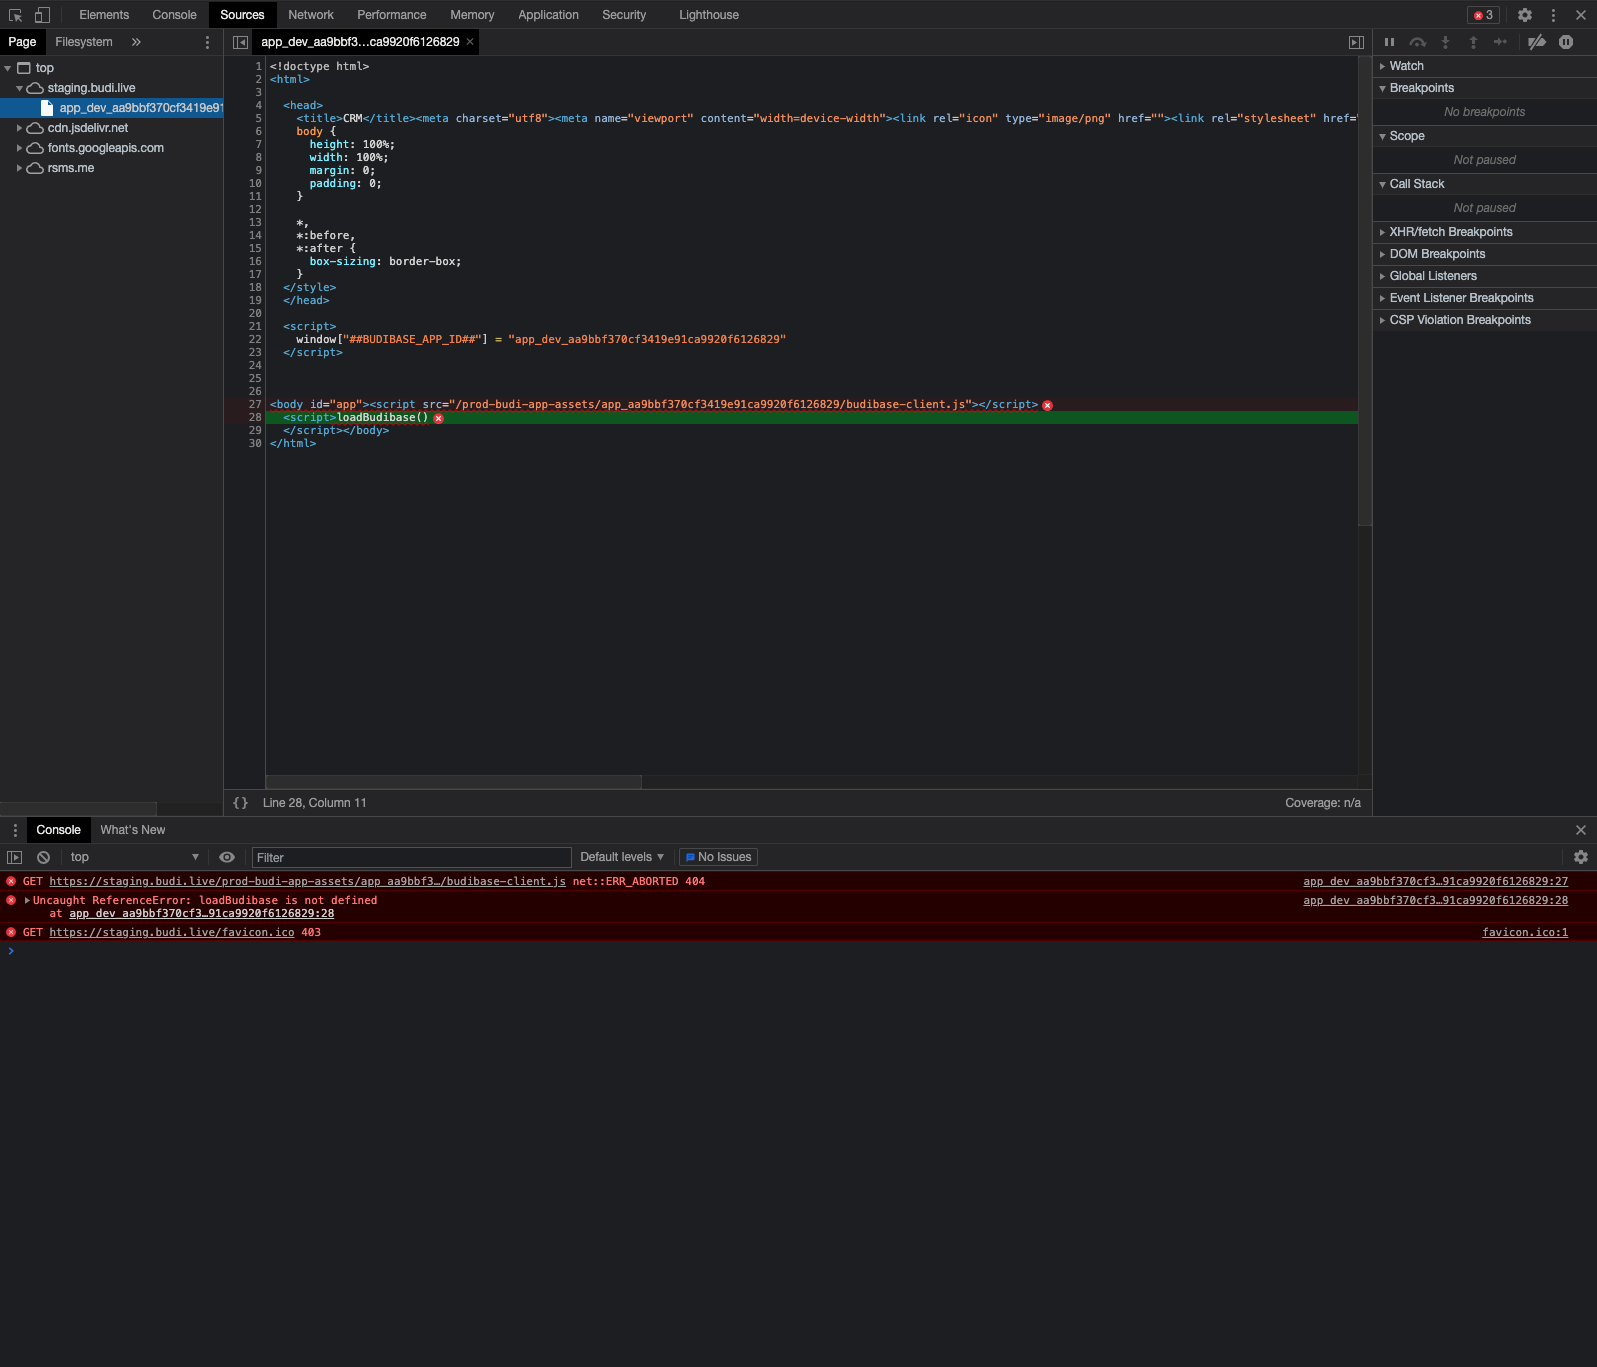1597x1367 pixels.
Task: Activate the inspect element picker icon
Action: coord(15,15)
